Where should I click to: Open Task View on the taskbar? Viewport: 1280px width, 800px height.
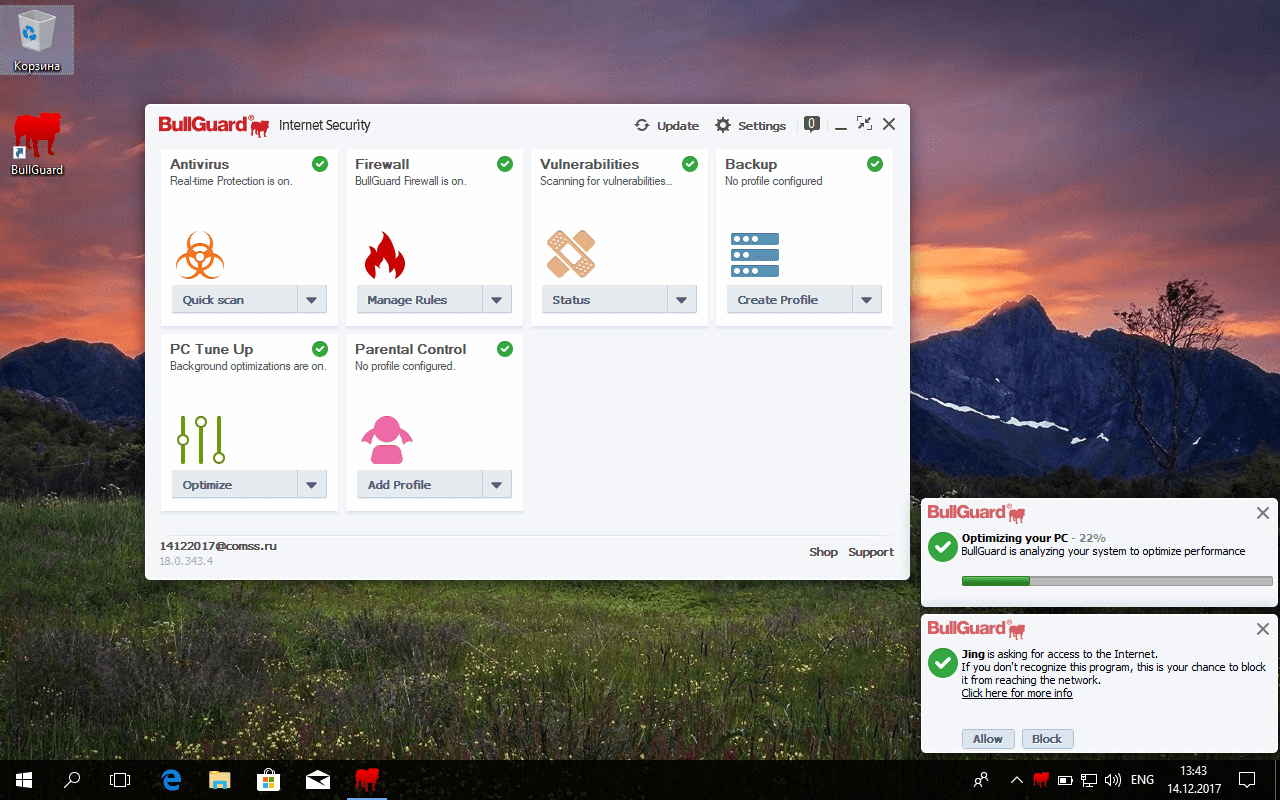pos(120,779)
